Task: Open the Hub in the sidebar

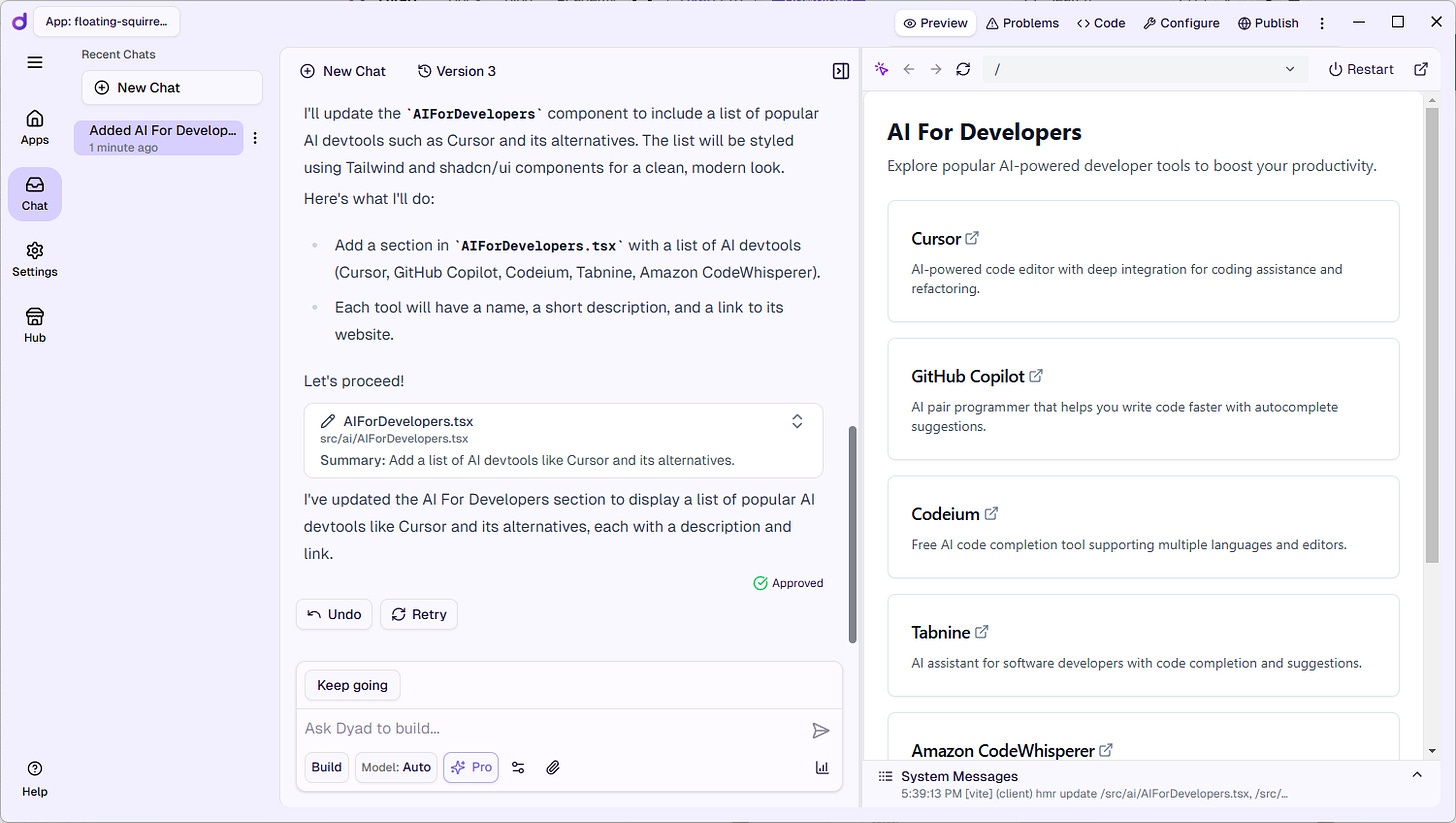Action: pos(35,325)
